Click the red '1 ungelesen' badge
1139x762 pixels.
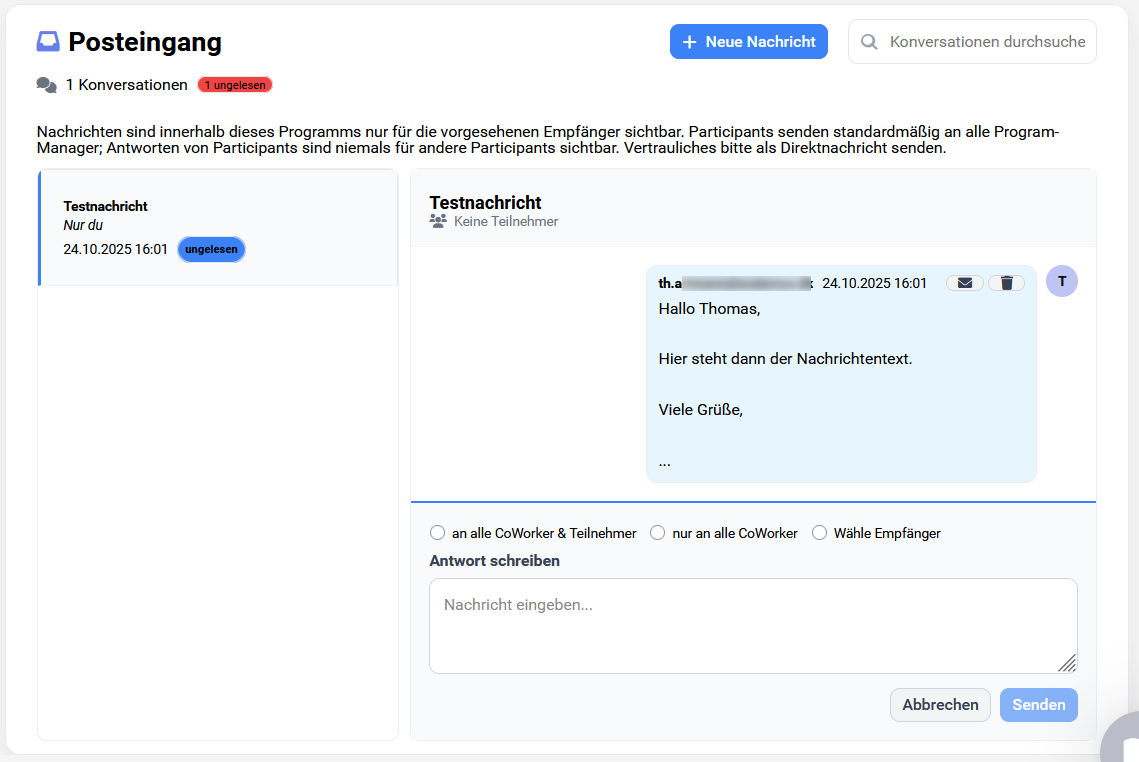pos(235,85)
